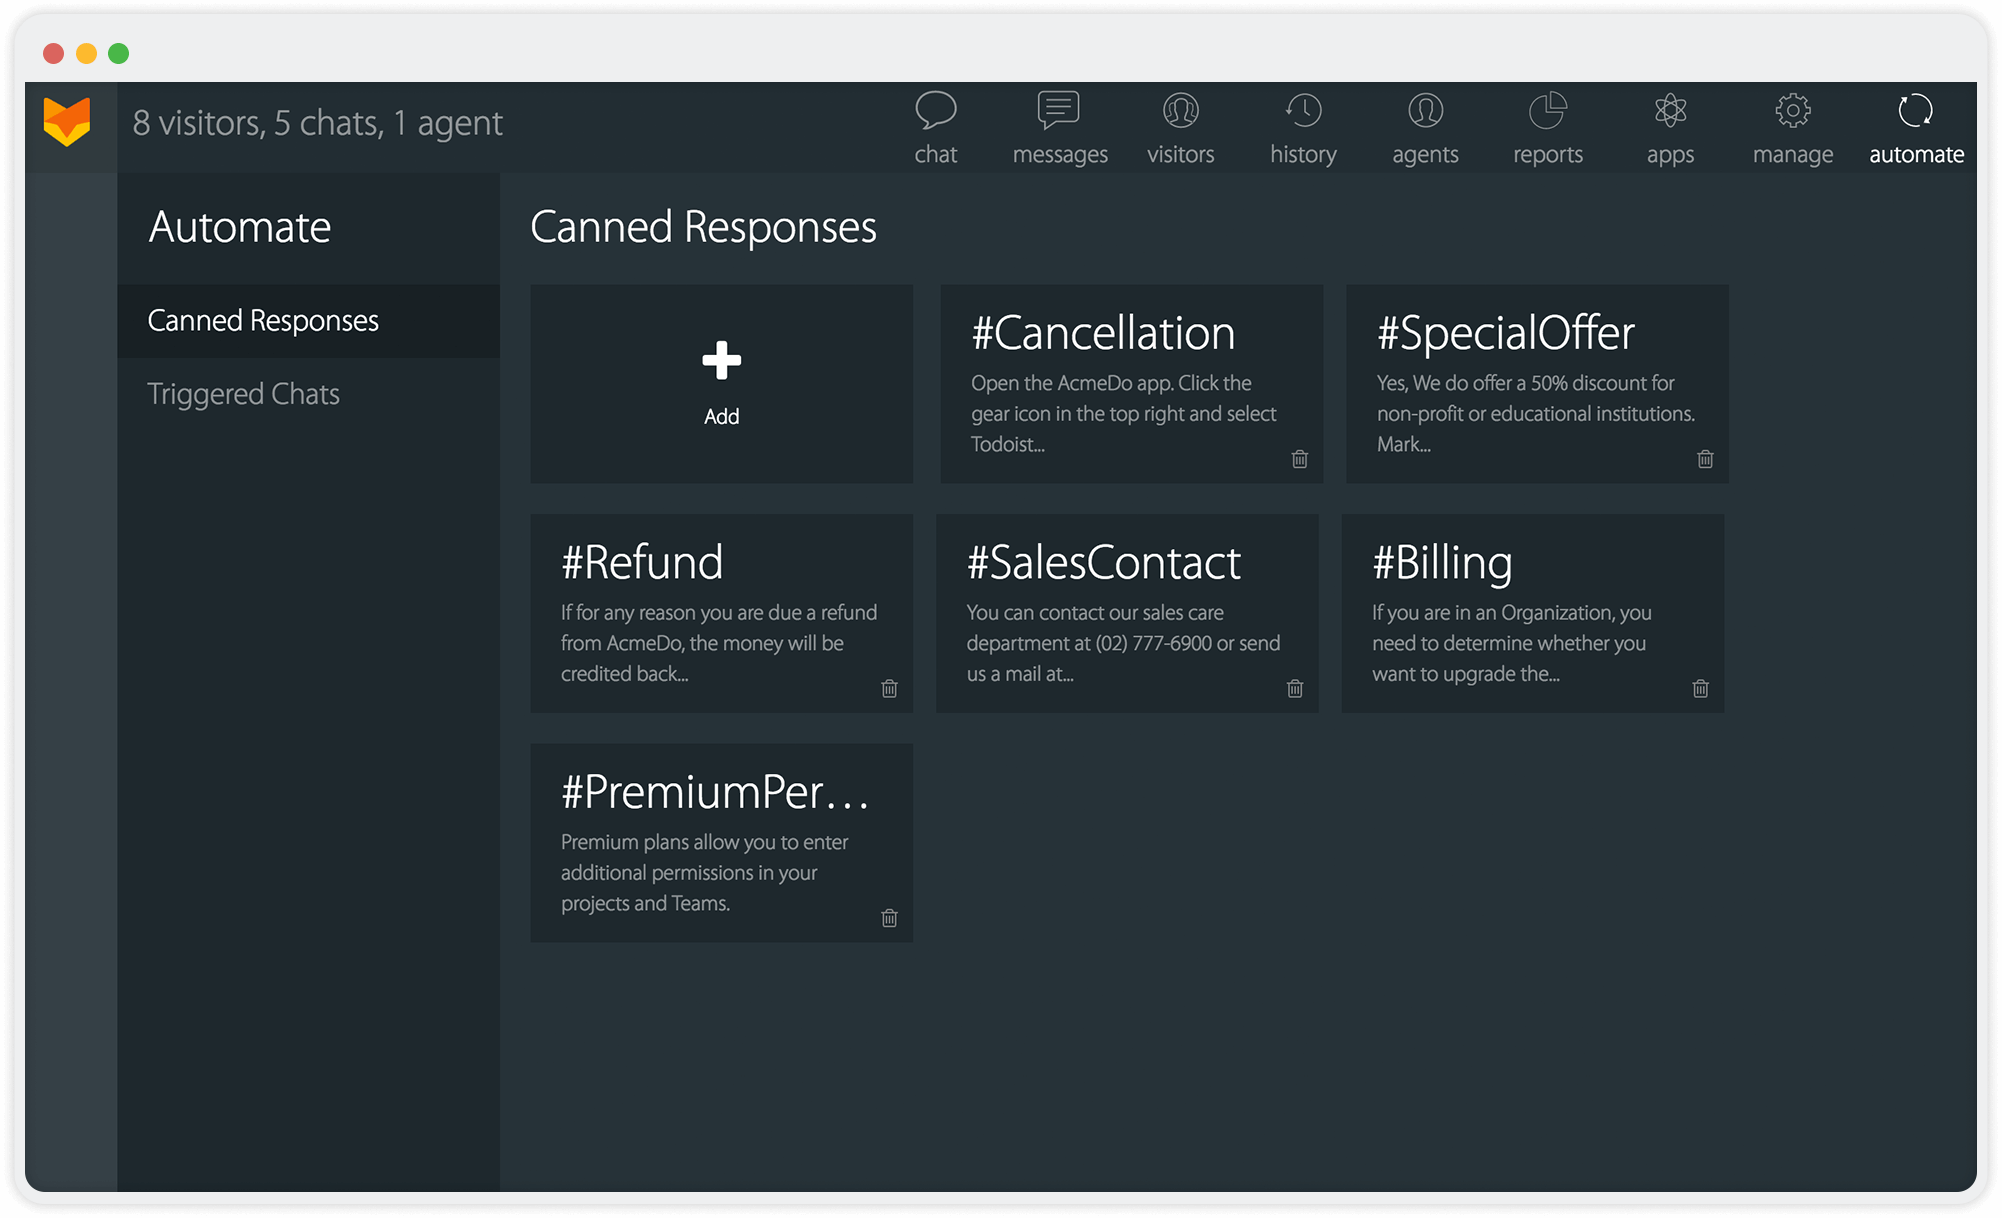Screen dimensions: 2002x1218
Task: Delete the #PremiumPer… canned response
Action: pyautogui.click(x=890, y=918)
